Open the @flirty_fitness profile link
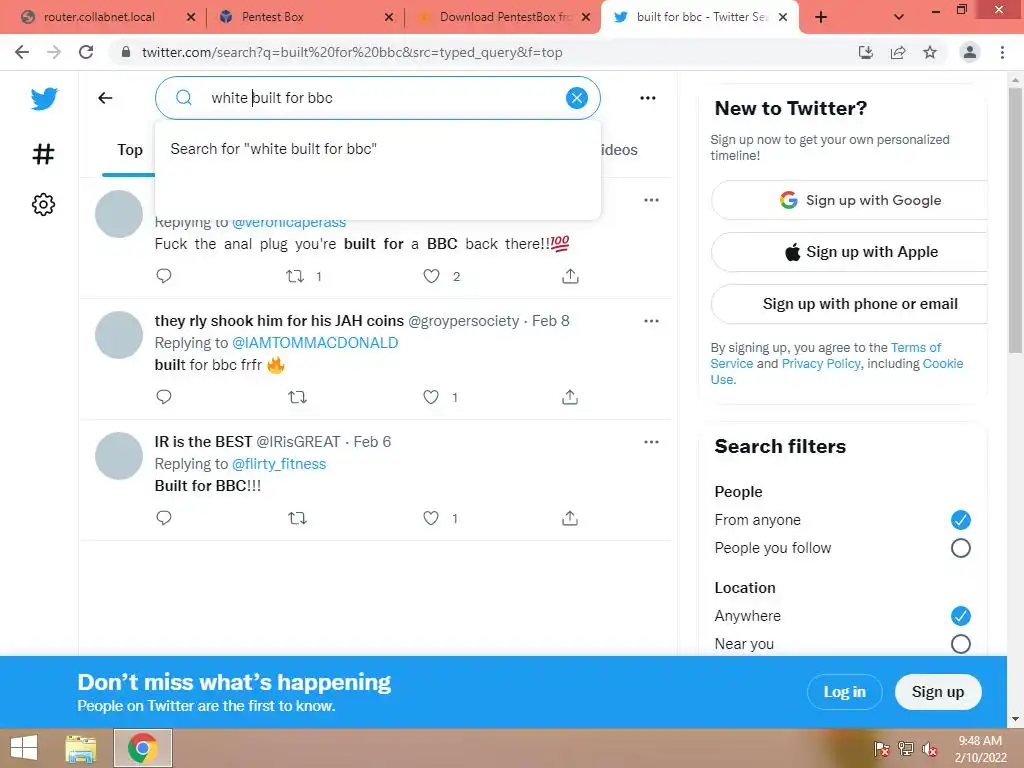 pyautogui.click(x=279, y=464)
